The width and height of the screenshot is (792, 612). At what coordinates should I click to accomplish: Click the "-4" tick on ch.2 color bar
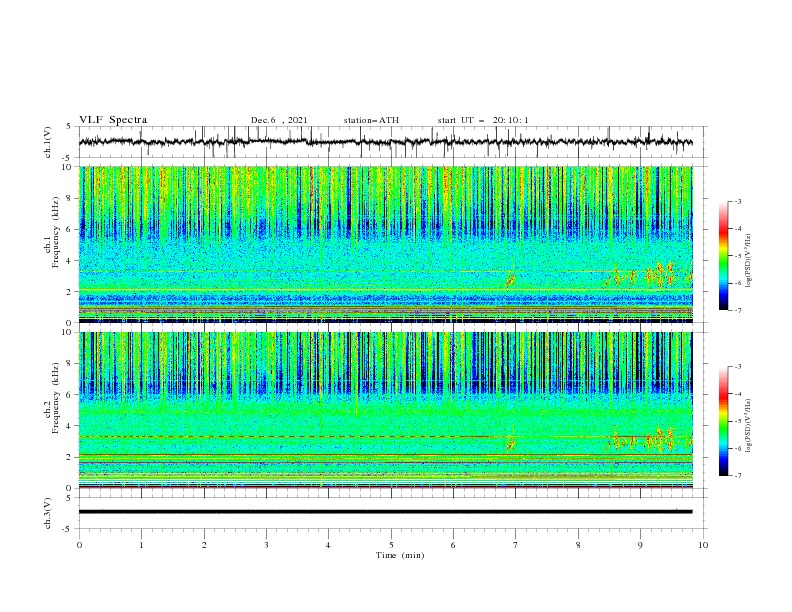pyautogui.click(x=737, y=394)
